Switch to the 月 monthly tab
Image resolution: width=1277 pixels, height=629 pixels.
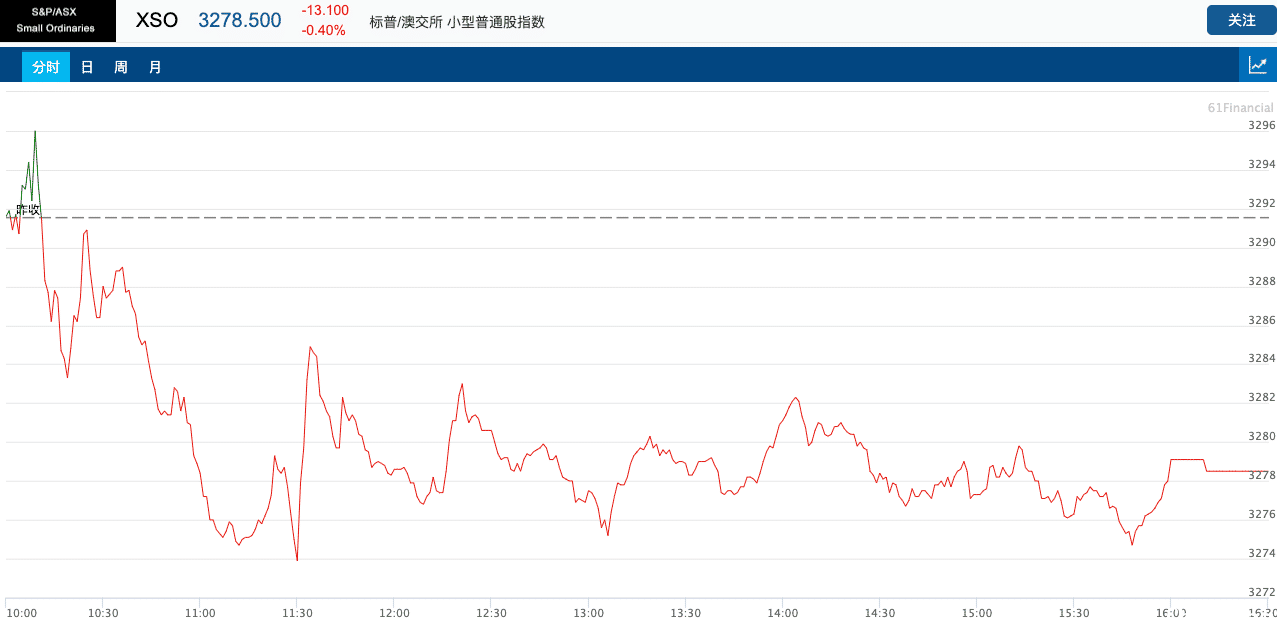(x=155, y=67)
